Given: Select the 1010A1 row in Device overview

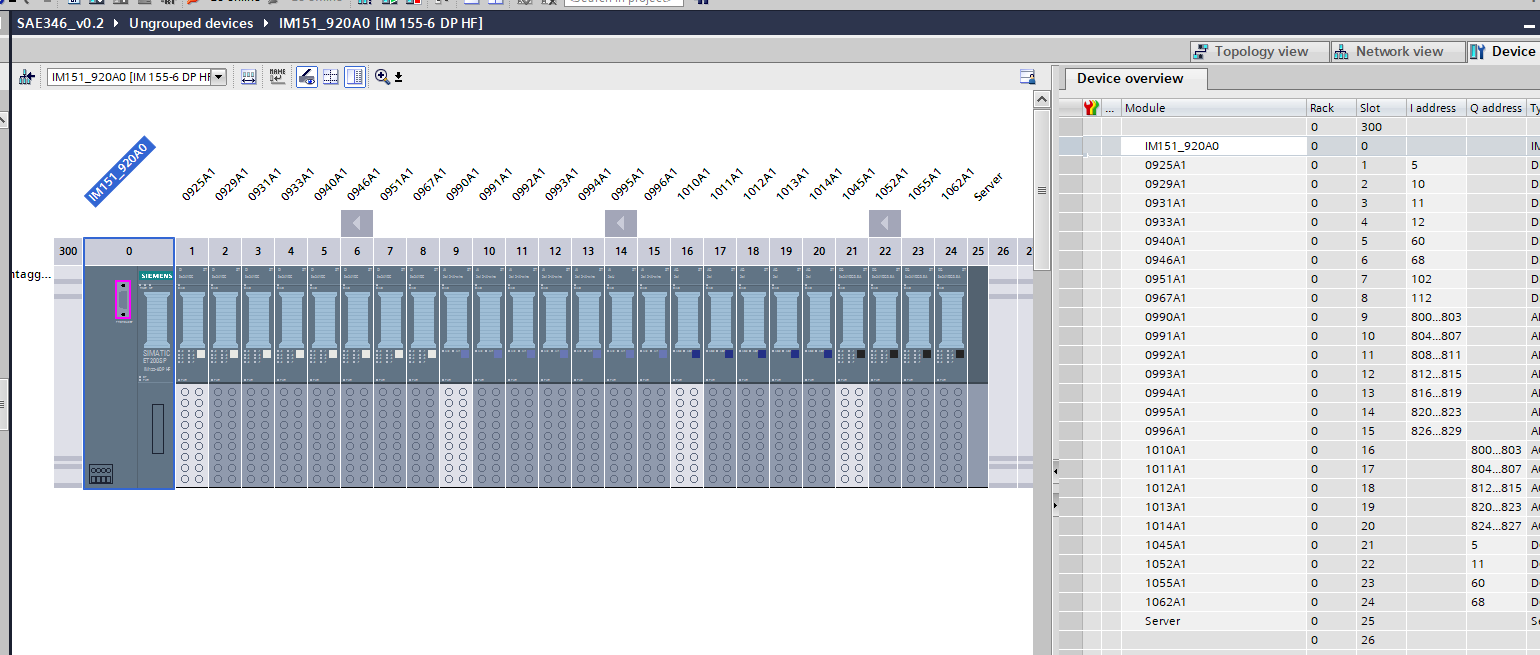Looking at the screenshot, I should (1299, 450).
